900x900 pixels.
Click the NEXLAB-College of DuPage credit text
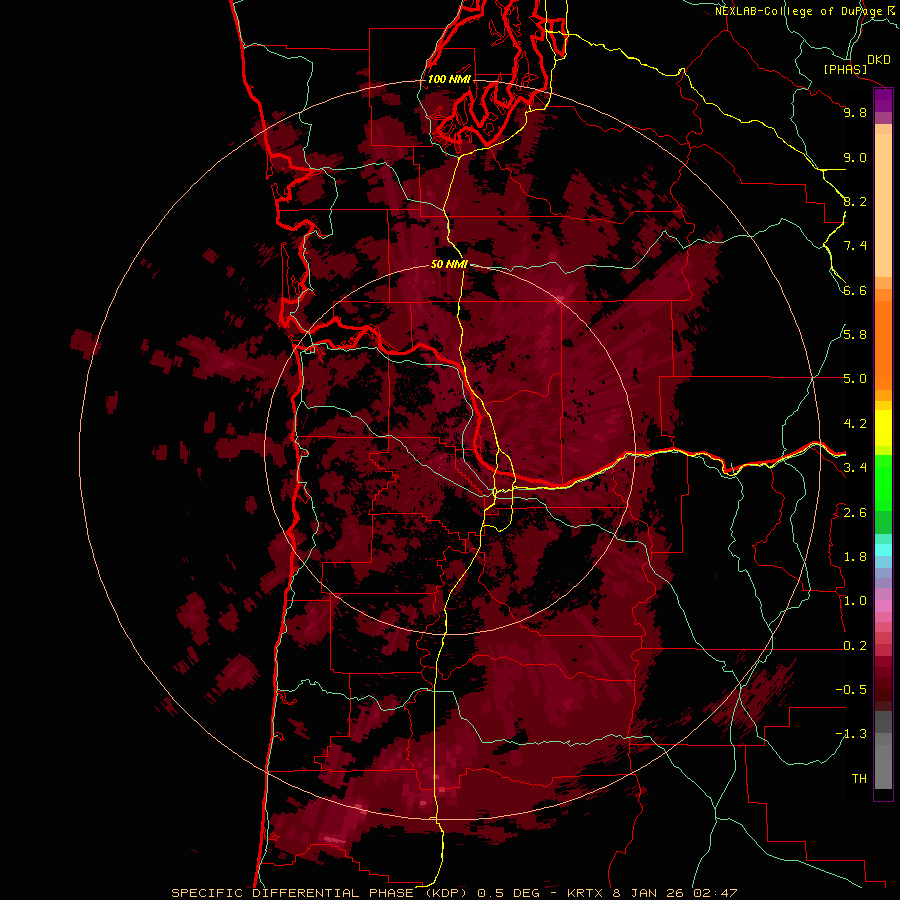click(799, 11)
